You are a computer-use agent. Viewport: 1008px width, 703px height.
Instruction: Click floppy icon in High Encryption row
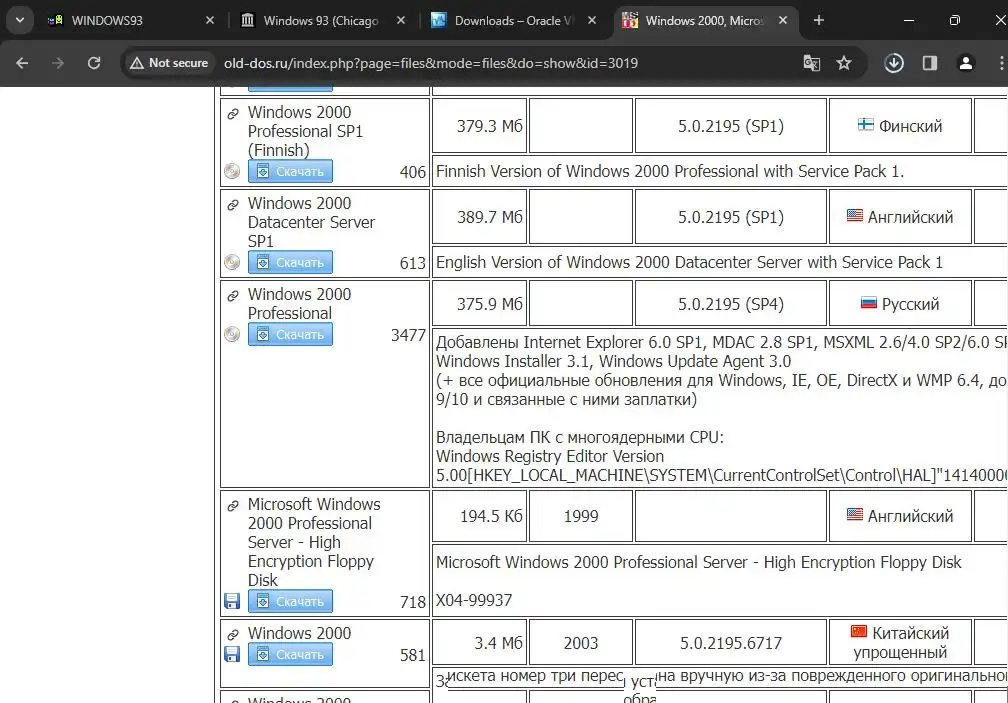(232, 601)
